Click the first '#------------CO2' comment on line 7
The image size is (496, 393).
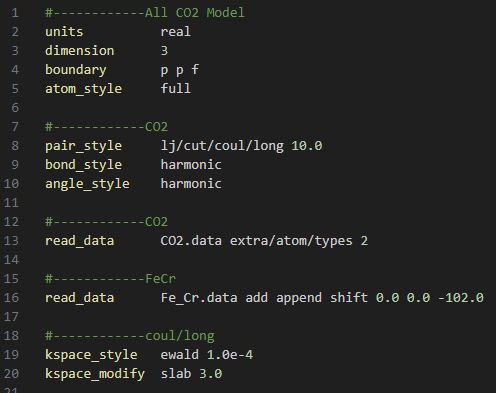[x=107, y=127]
